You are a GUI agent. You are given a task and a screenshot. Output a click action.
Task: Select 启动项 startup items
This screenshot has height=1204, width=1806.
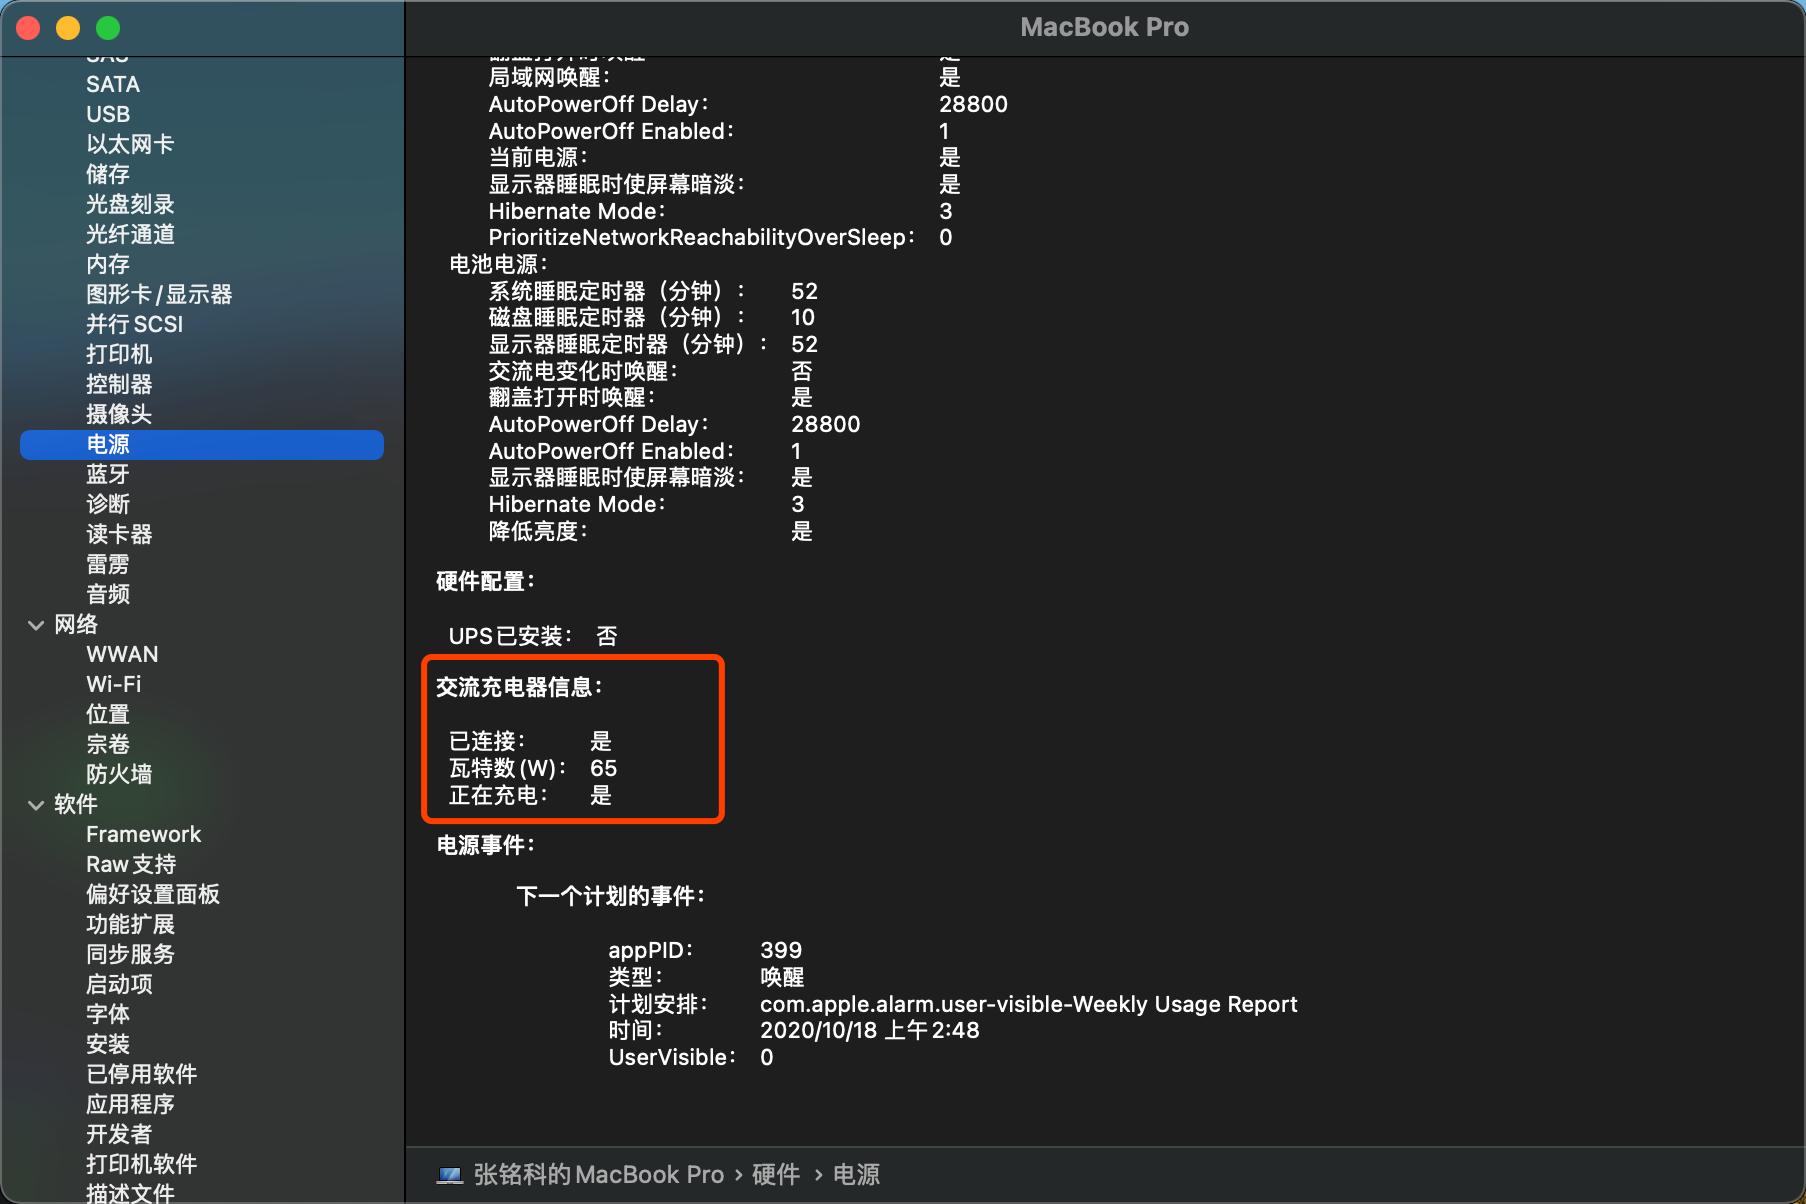(x=117, y=984)
